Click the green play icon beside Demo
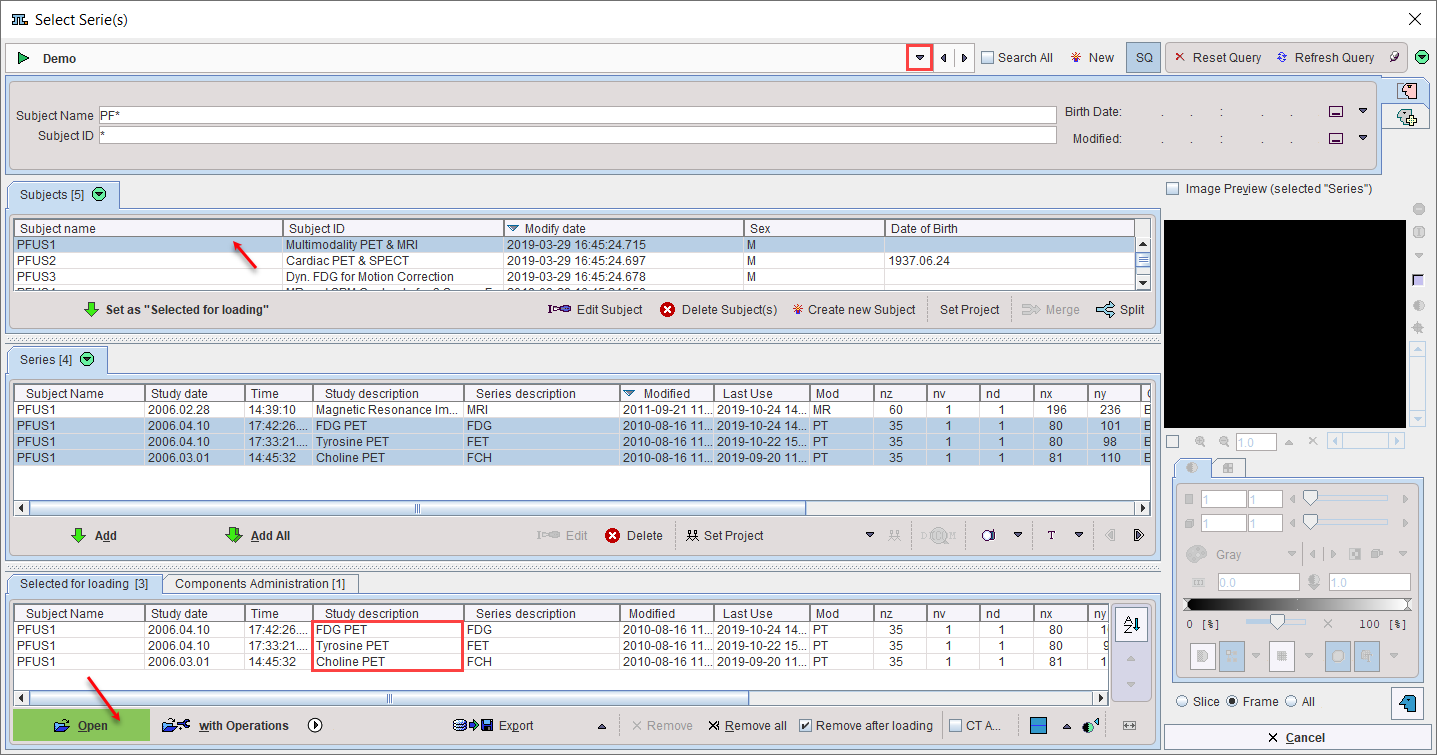This screenshot has height=755, width=1437. [x=23, y=58]
